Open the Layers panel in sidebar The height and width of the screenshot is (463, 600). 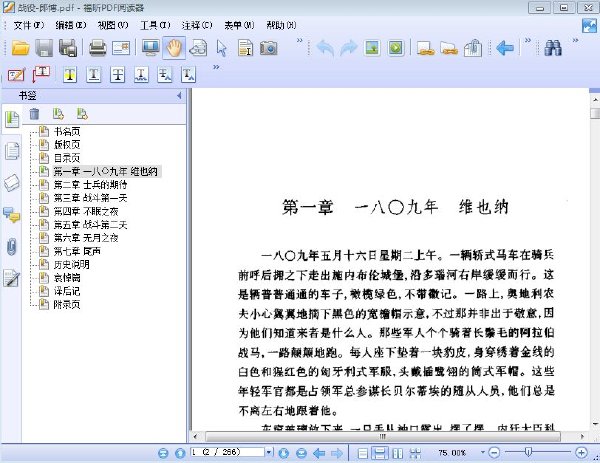(12, 183)
